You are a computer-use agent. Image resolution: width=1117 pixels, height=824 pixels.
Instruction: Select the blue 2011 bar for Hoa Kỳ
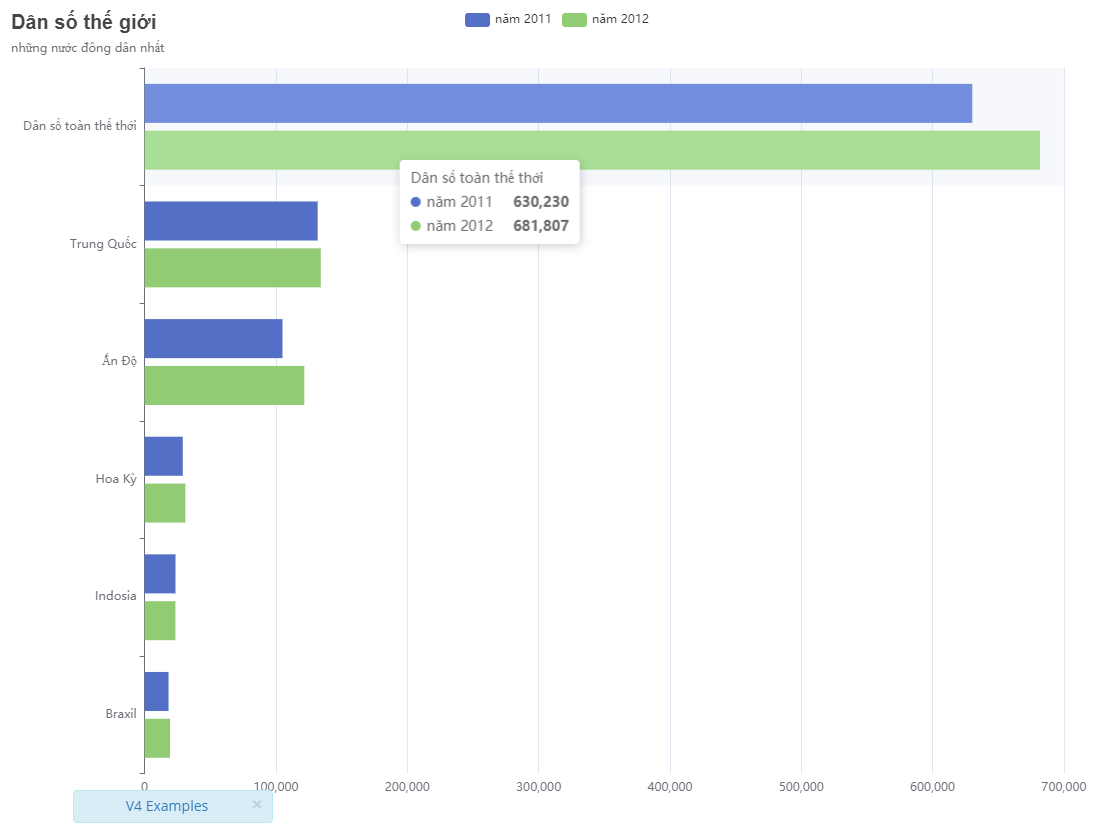[163, 456]
